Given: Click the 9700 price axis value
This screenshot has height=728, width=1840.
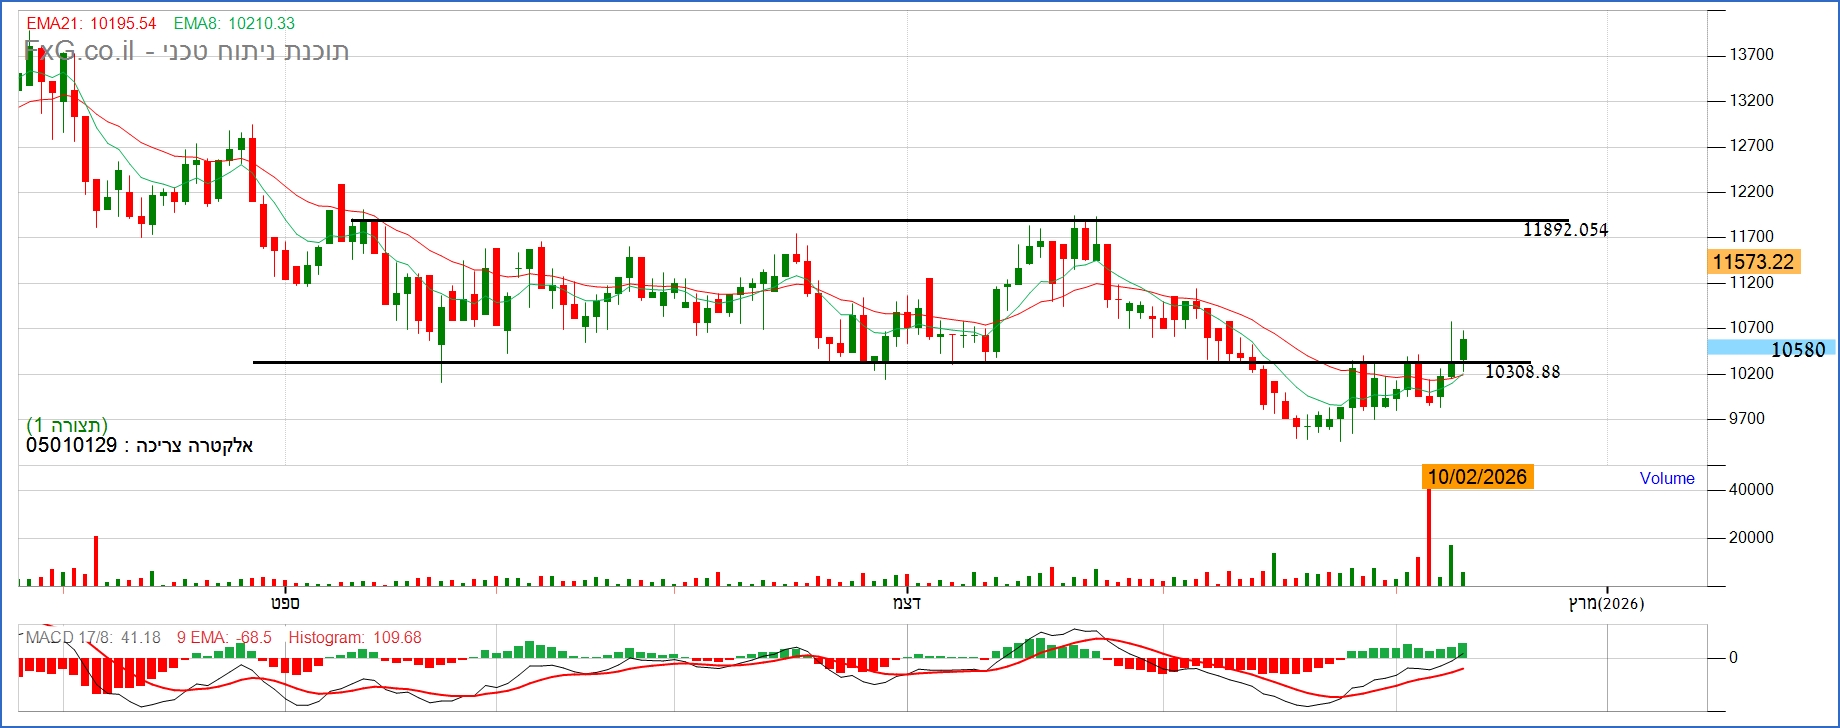Looking at the screenshot, I should (x=1748, y=419).
